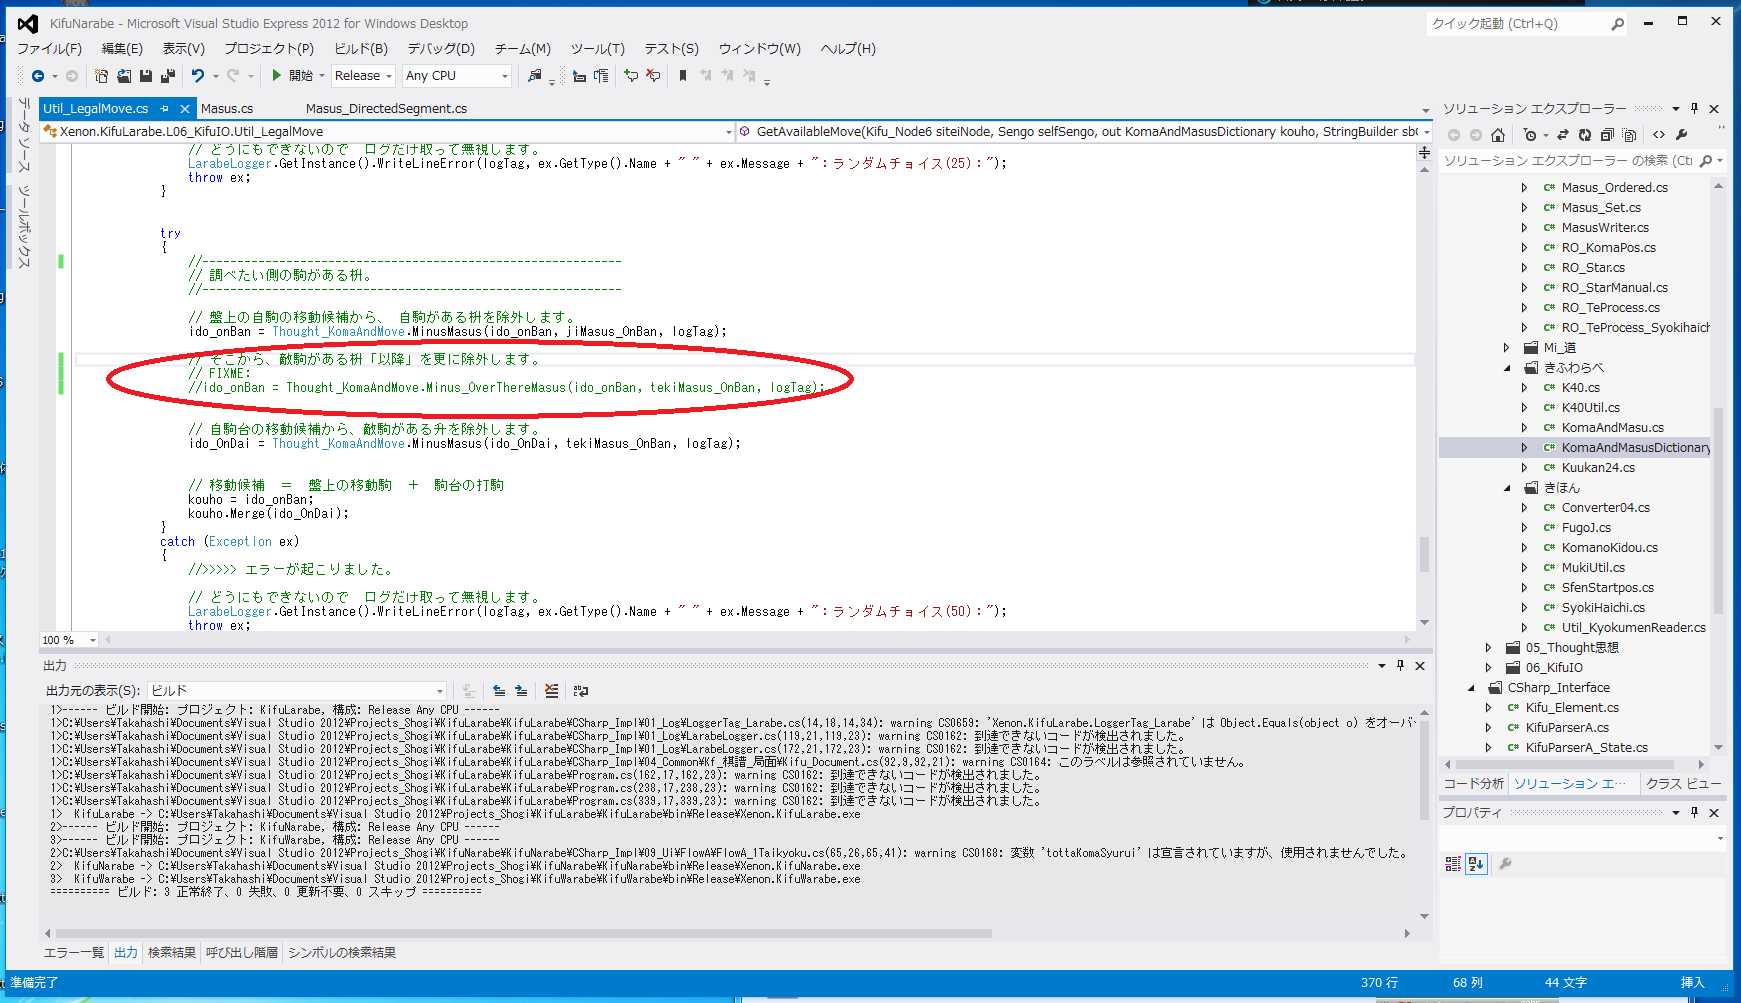Switch to エラー一覧 tab at bottom
1741x1003 pixels.
pyautogui.click(x=74, y=953)
